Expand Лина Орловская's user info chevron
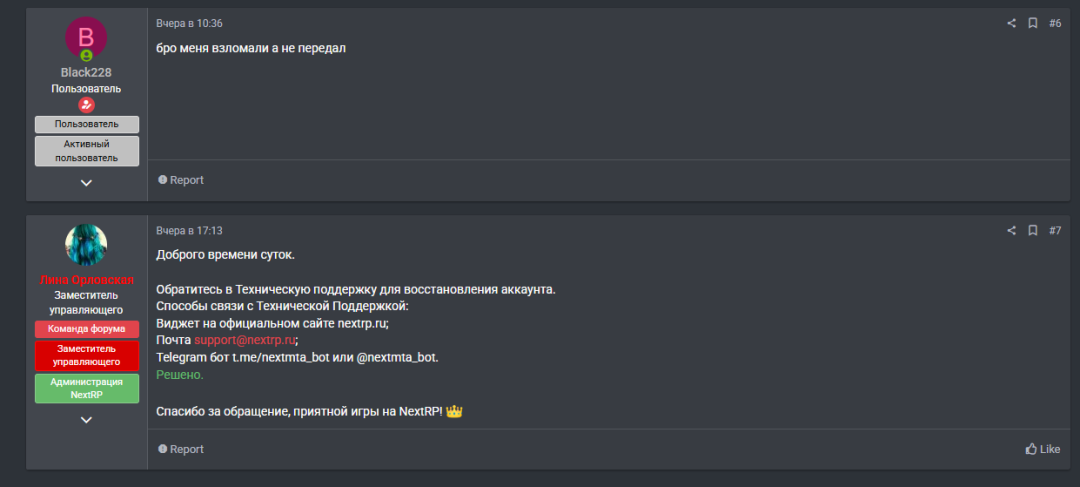 [86, 419]
